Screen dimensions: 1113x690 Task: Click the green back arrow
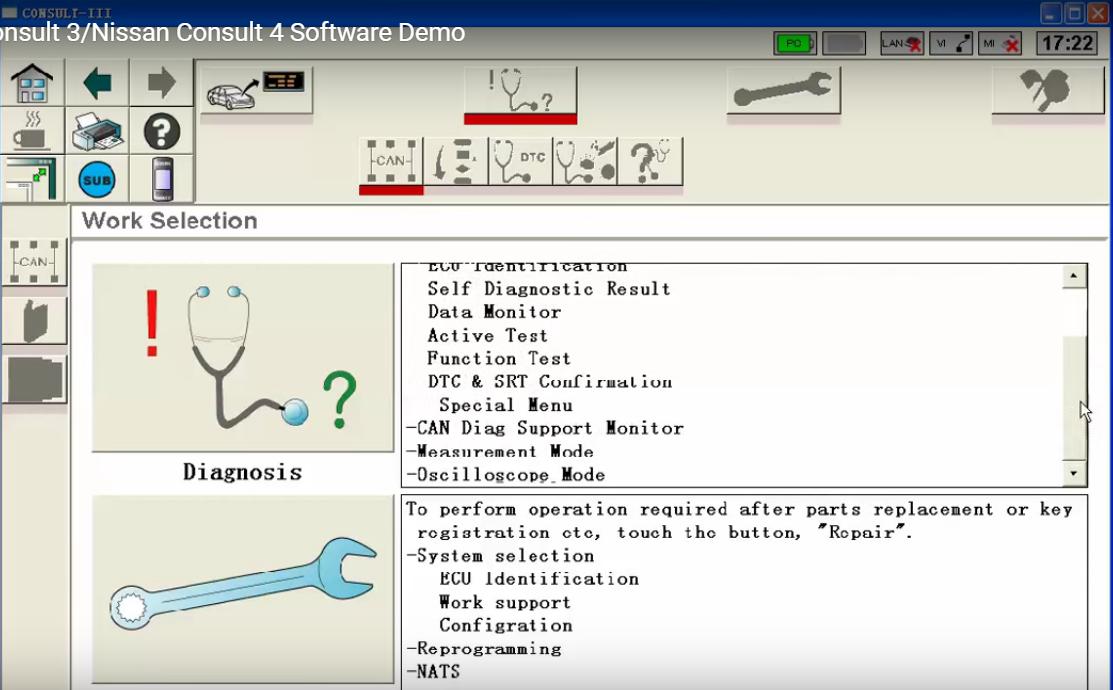click(97, 83)
